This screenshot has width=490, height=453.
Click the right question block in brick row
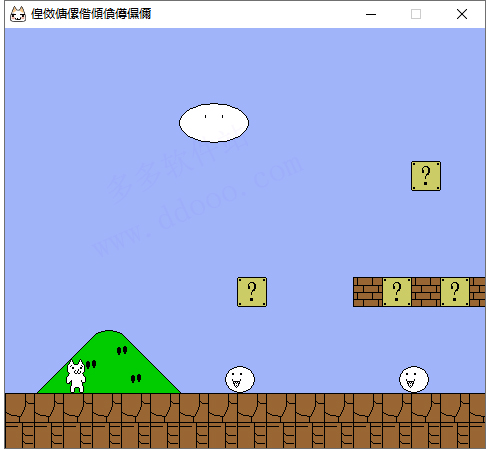pos(455,292)
